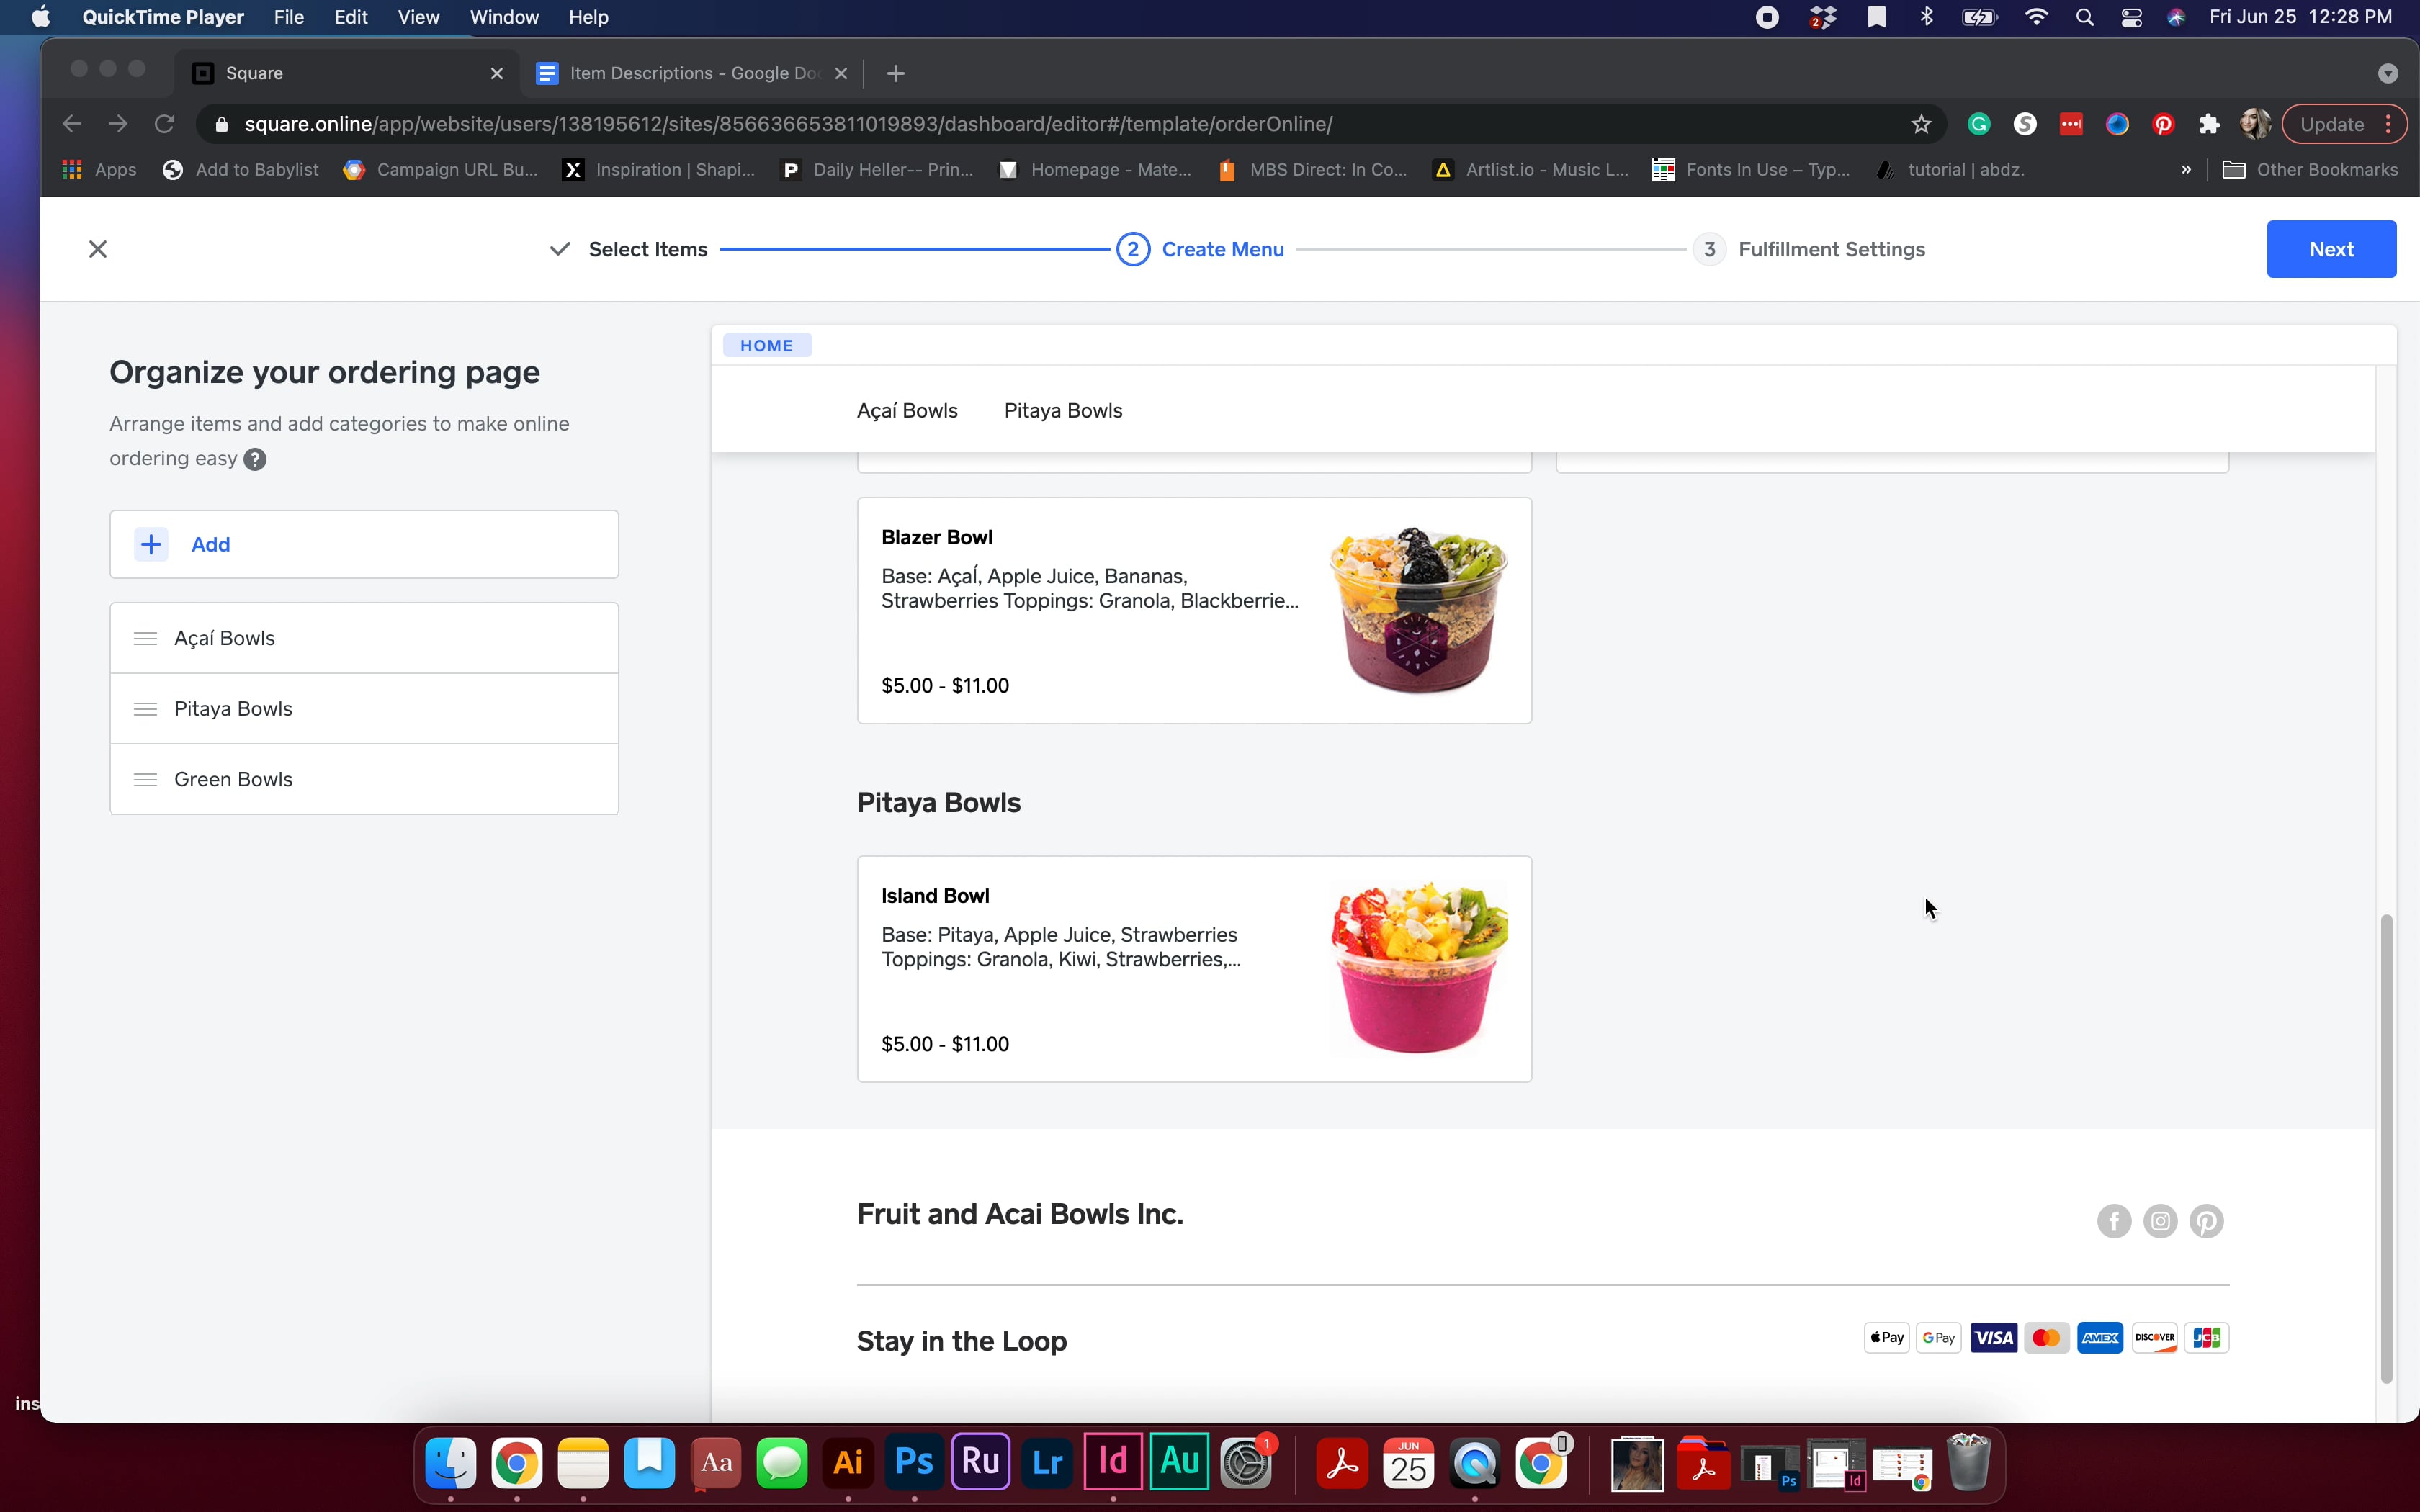This screenshot has width=2420, height=1512.
Task: Open the Window menu in the menu bar
Action: [x=503, y=17]
